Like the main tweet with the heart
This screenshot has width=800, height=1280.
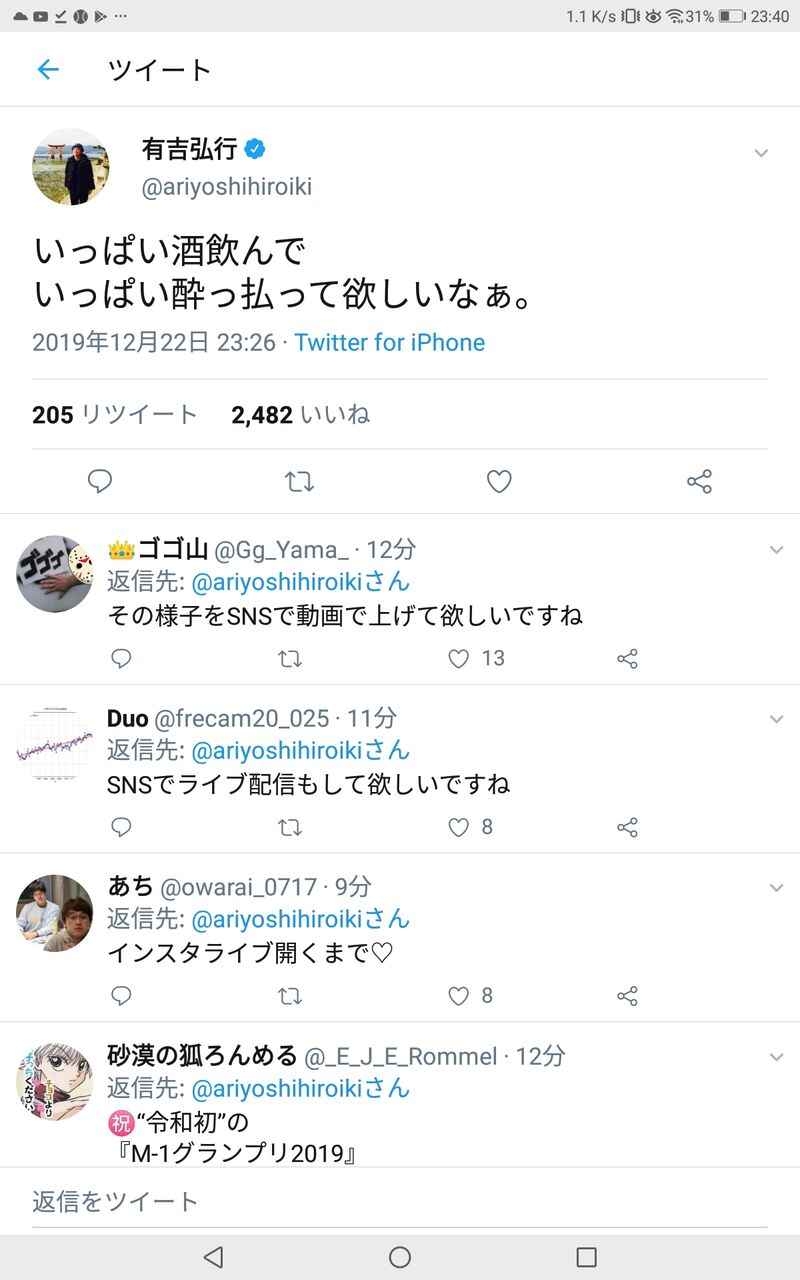pyautogui.click(x=499, y=482)
